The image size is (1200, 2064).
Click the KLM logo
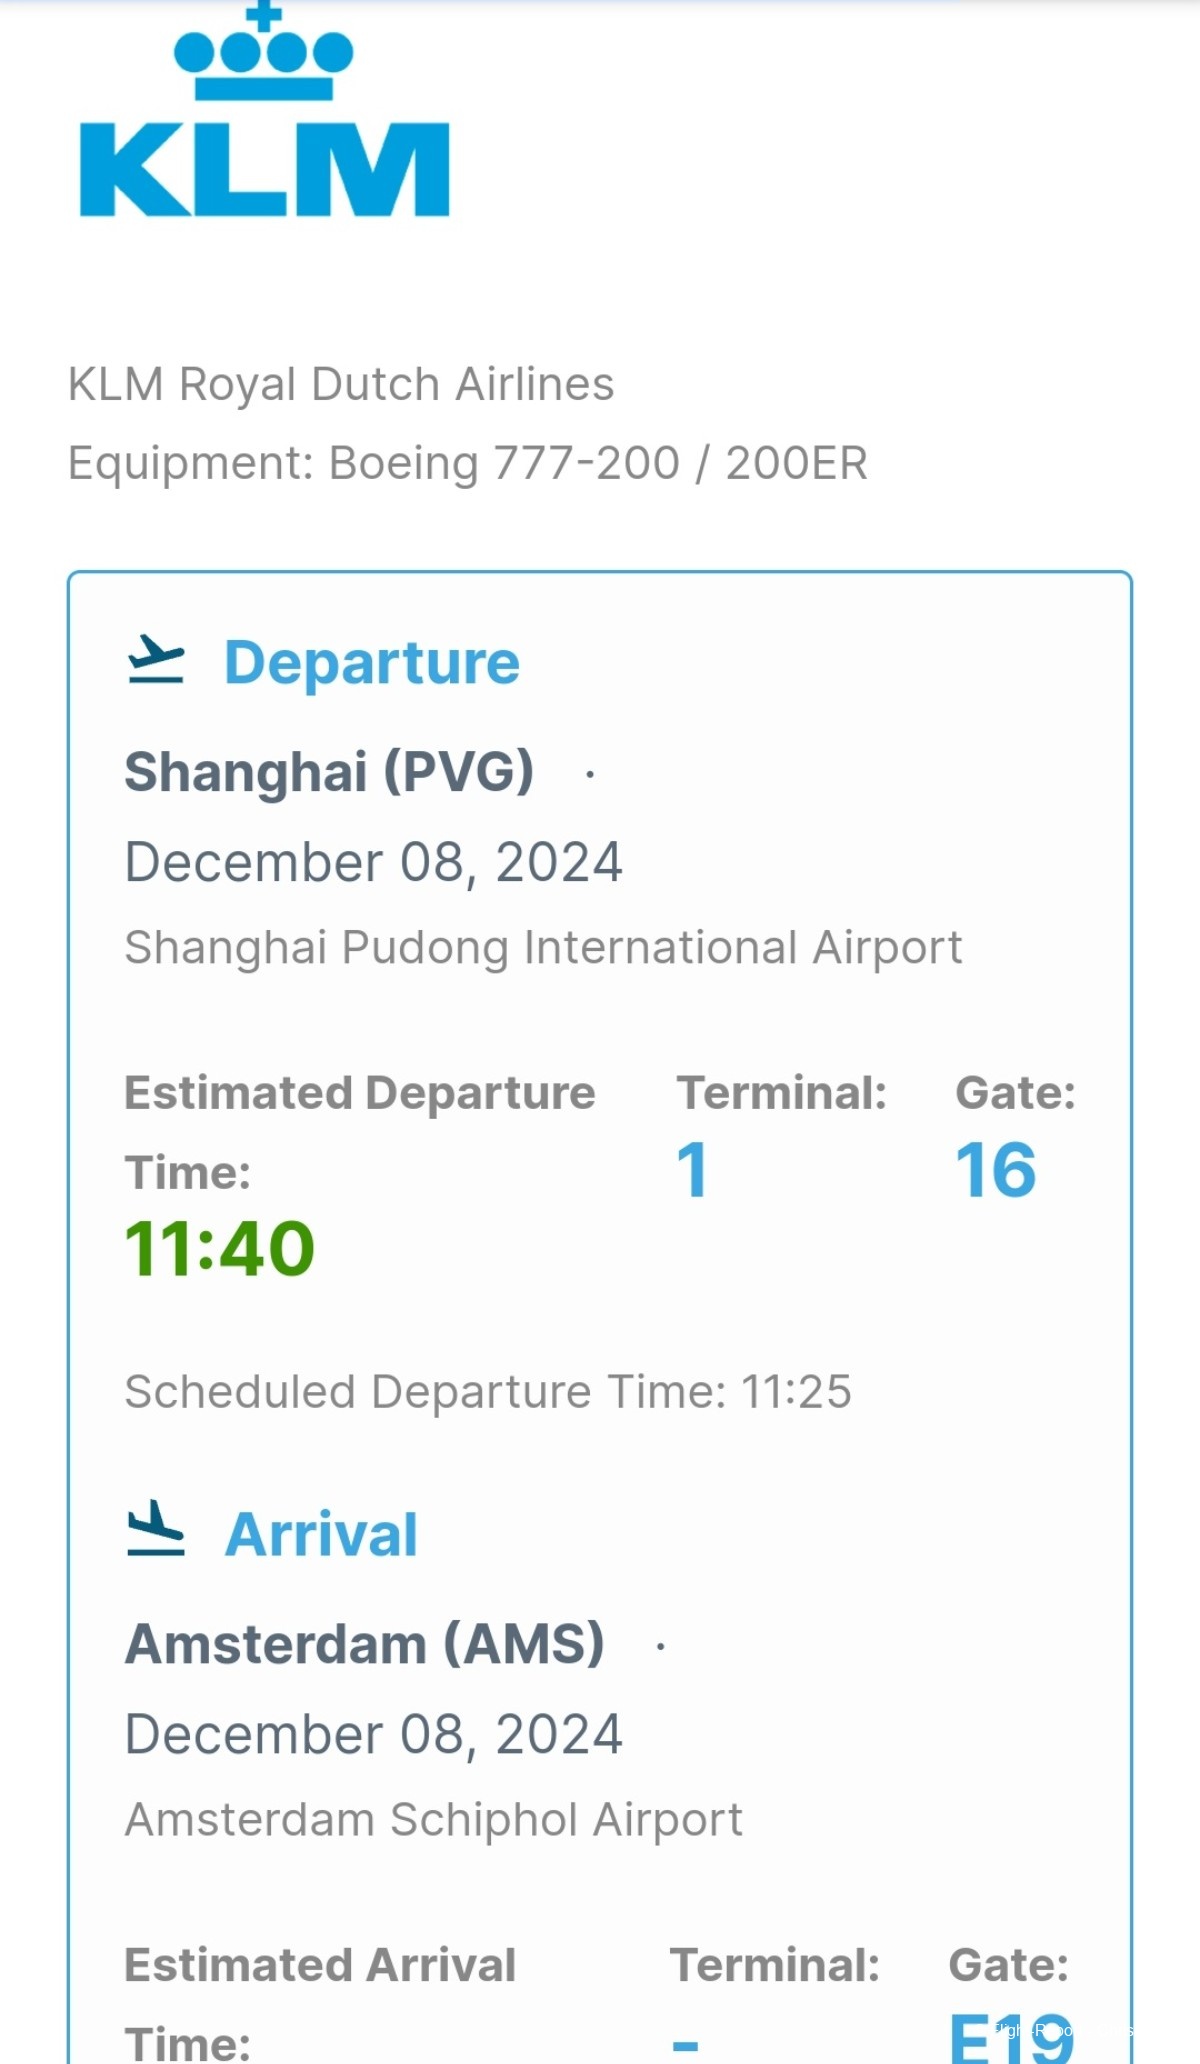pos(264,109)
